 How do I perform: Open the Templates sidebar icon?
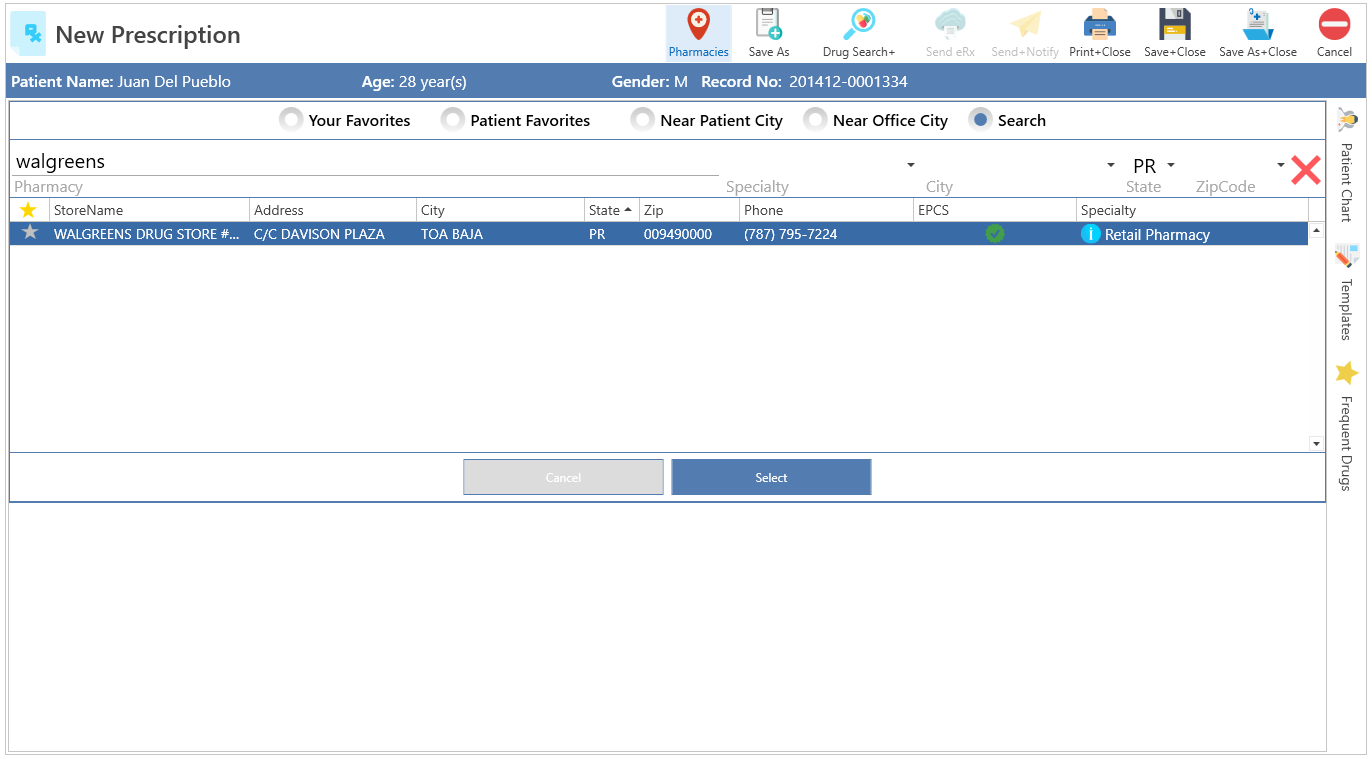1347,256
